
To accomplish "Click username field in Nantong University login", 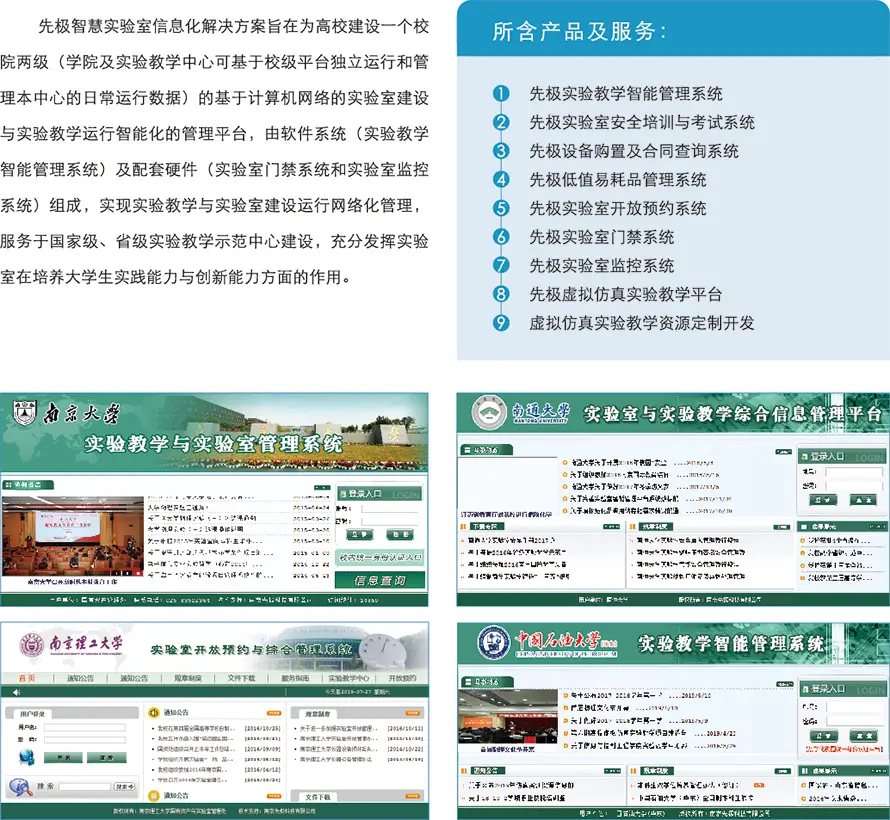I will 854,472.
